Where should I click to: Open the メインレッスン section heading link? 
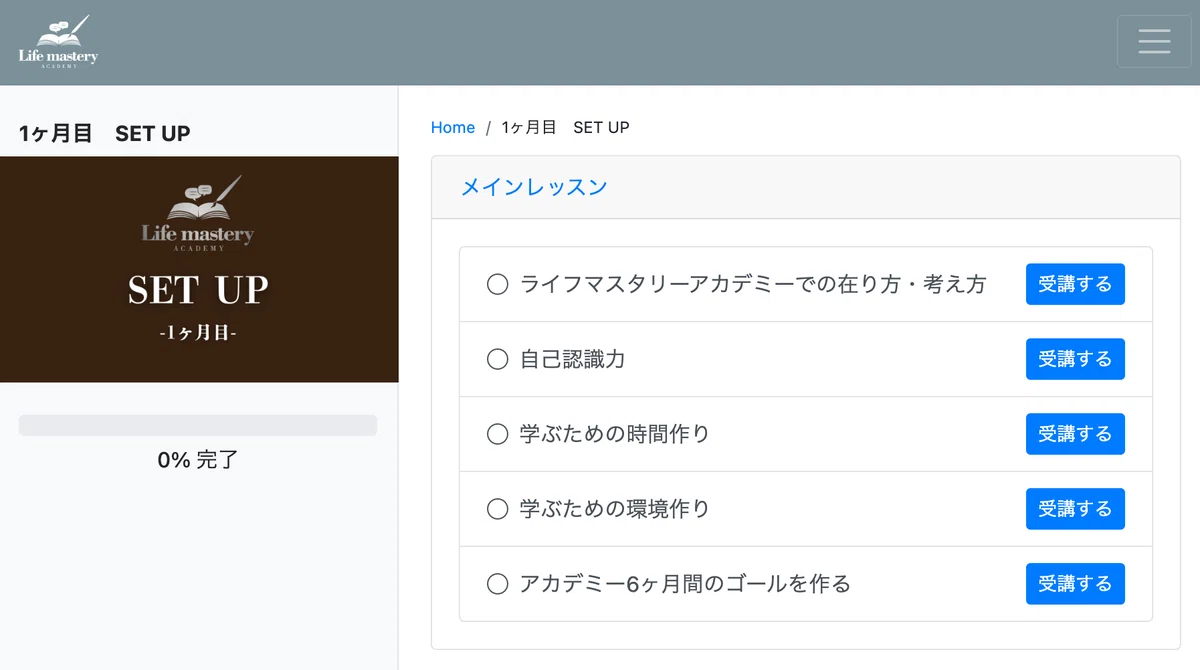(x=534, y=187)
